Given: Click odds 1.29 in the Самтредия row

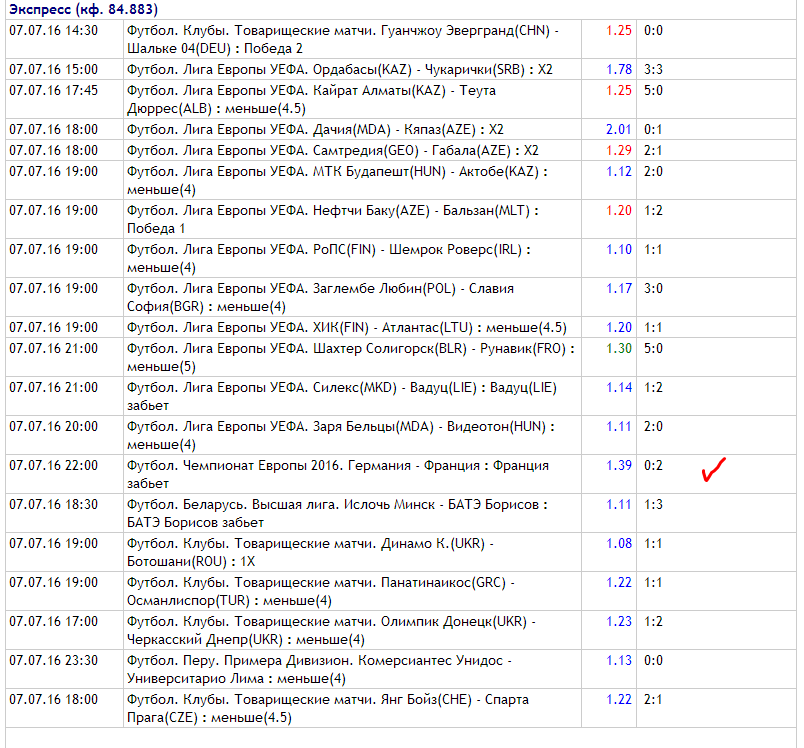Looking at the screenshot, I should [619, 150].
